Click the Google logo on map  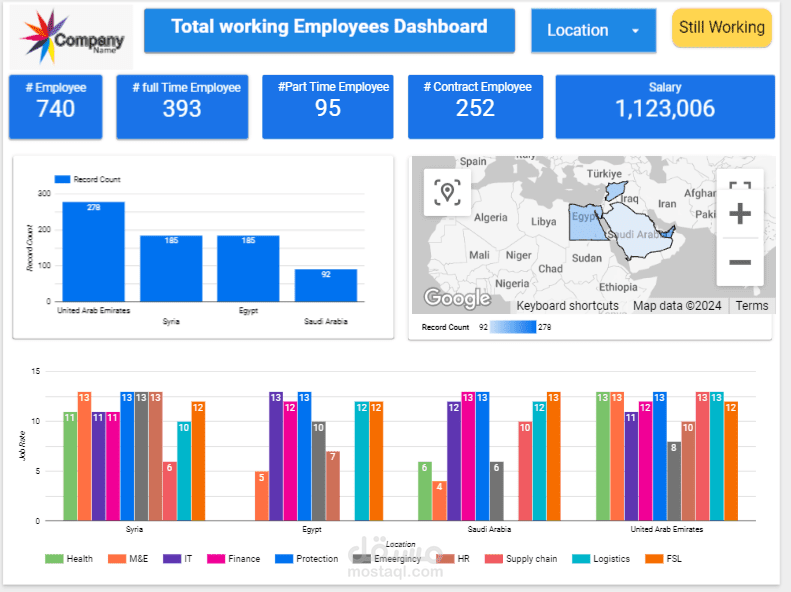coord(457,298)
